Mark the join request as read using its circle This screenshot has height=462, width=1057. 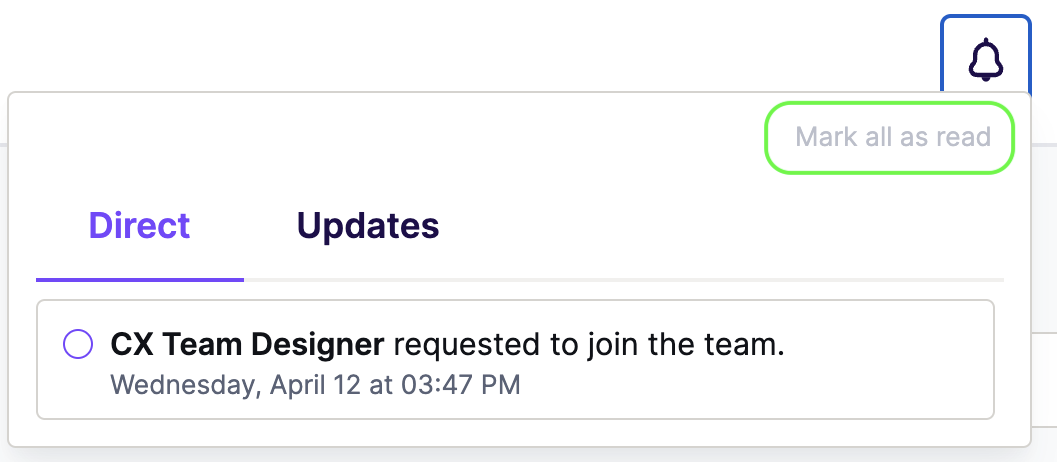coord(78,344)
